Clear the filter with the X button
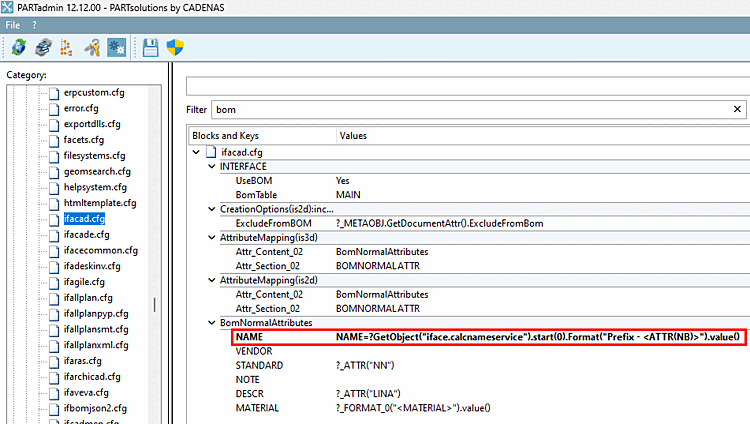The image size is (750, 424). pos(737,109)
